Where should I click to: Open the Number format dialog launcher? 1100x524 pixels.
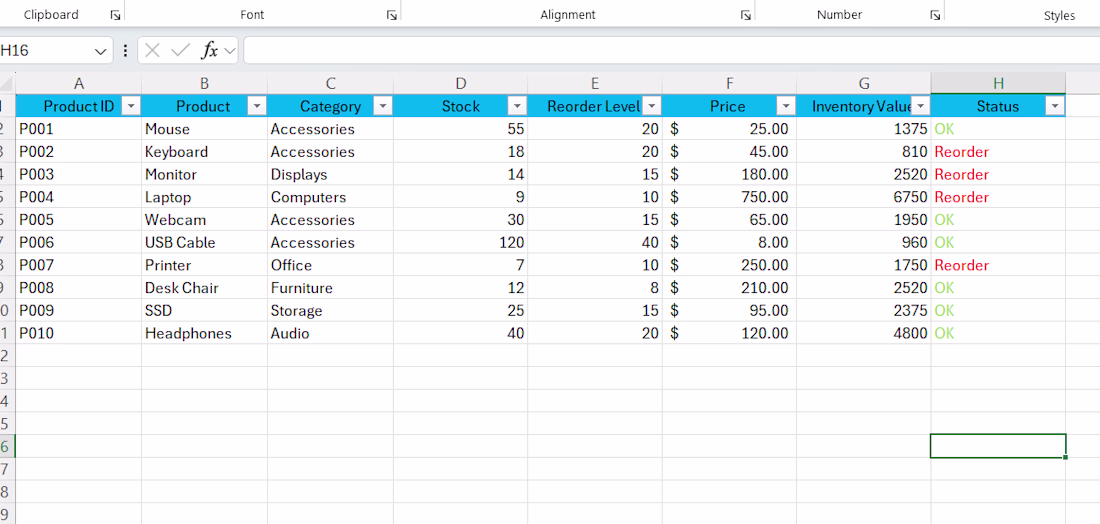pos(934,15)
